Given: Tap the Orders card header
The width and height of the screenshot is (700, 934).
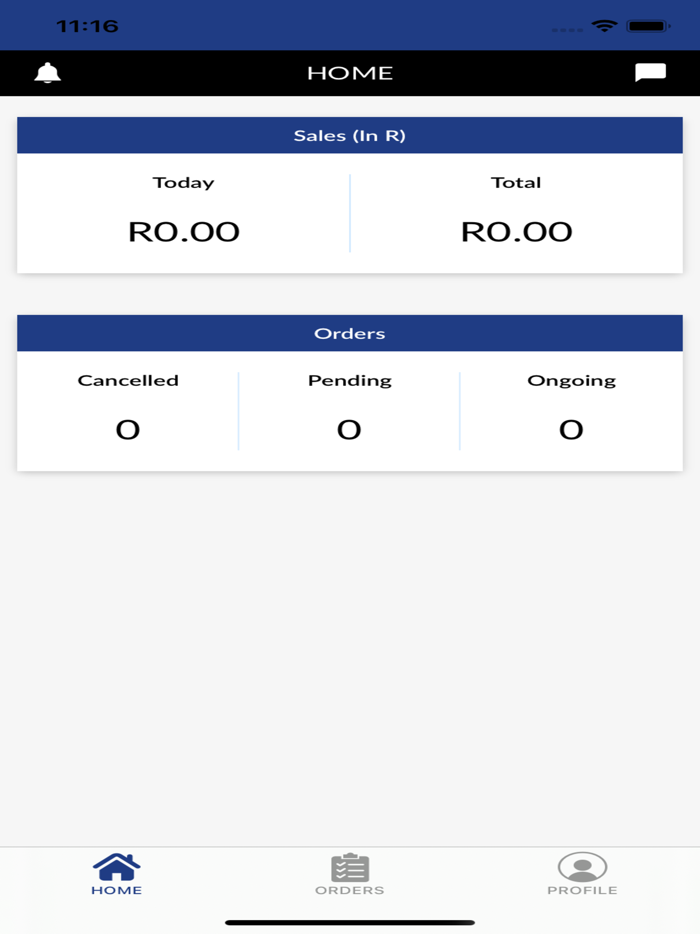Looking at the screenshot, I should click(x=349, y=333).
